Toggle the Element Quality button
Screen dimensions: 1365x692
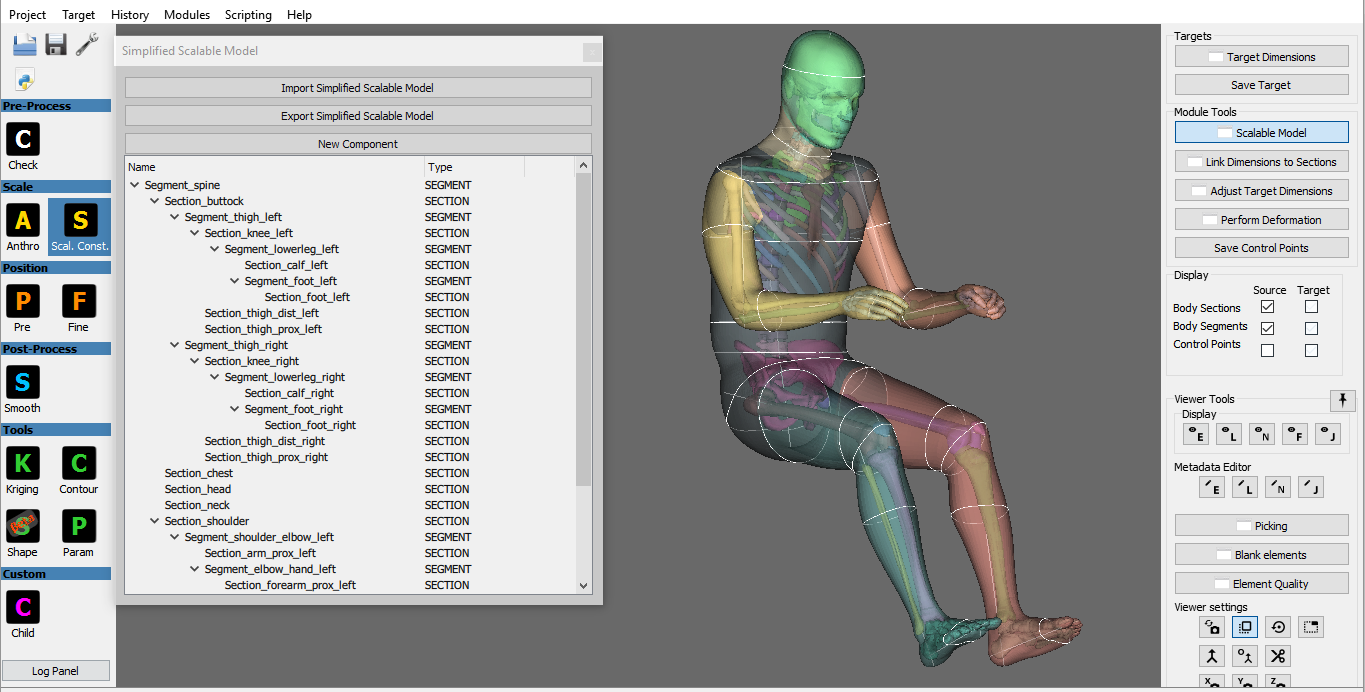(1262, 584)
